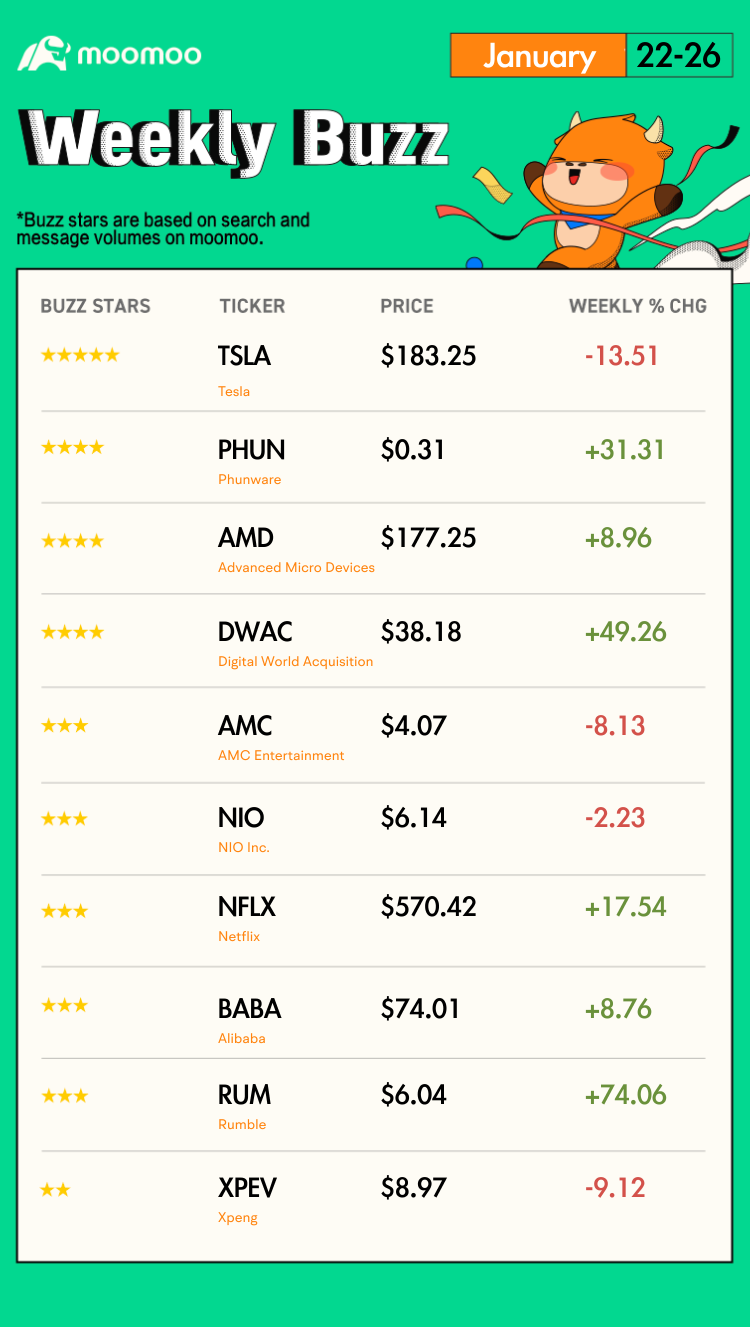Click AMC's -8.13 weekly change

[615, 726]
